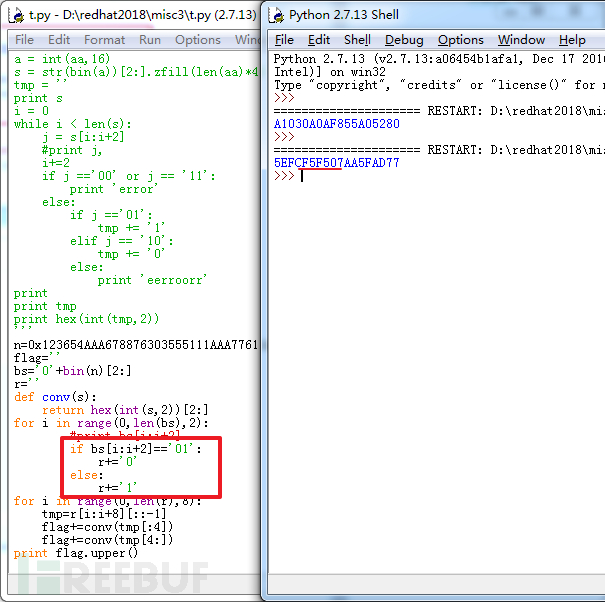The width and height of the screenshot is (605, 602).
Task: Click the output A1030A0AF855A05280 in Shell
Action: click(x=336, y=124)
